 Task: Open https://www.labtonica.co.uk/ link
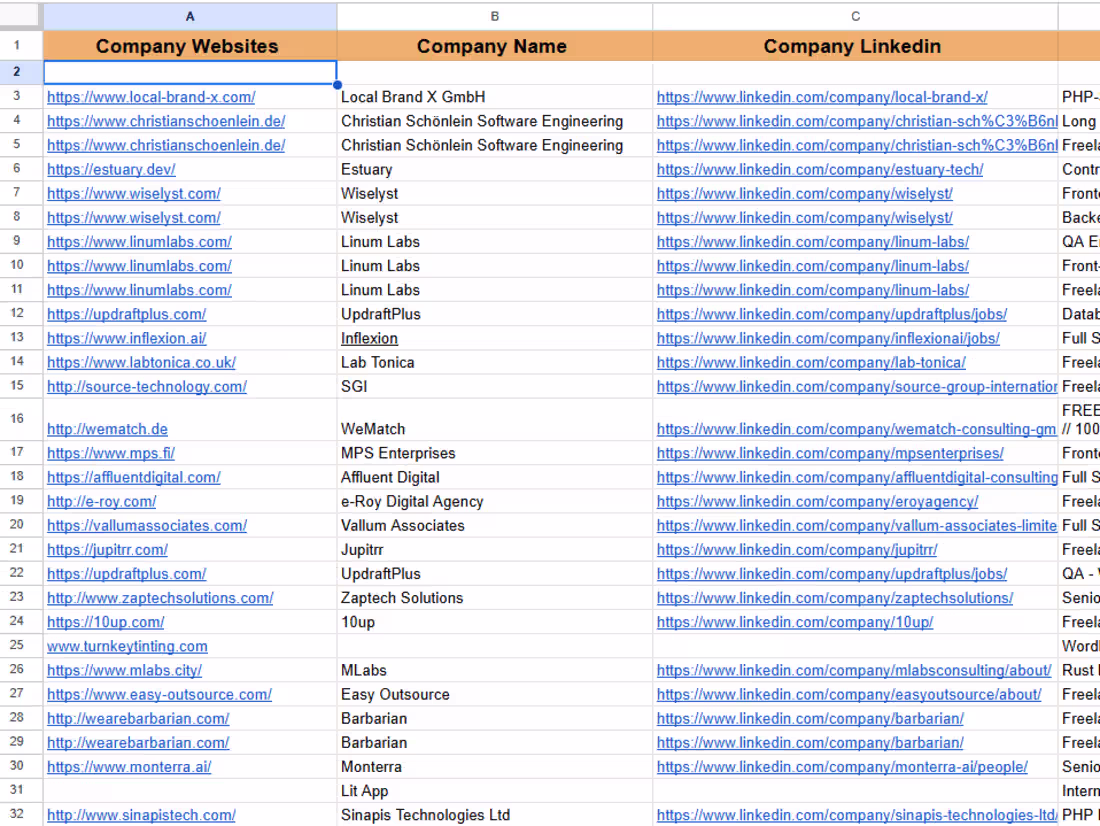(x=141, y=362)
